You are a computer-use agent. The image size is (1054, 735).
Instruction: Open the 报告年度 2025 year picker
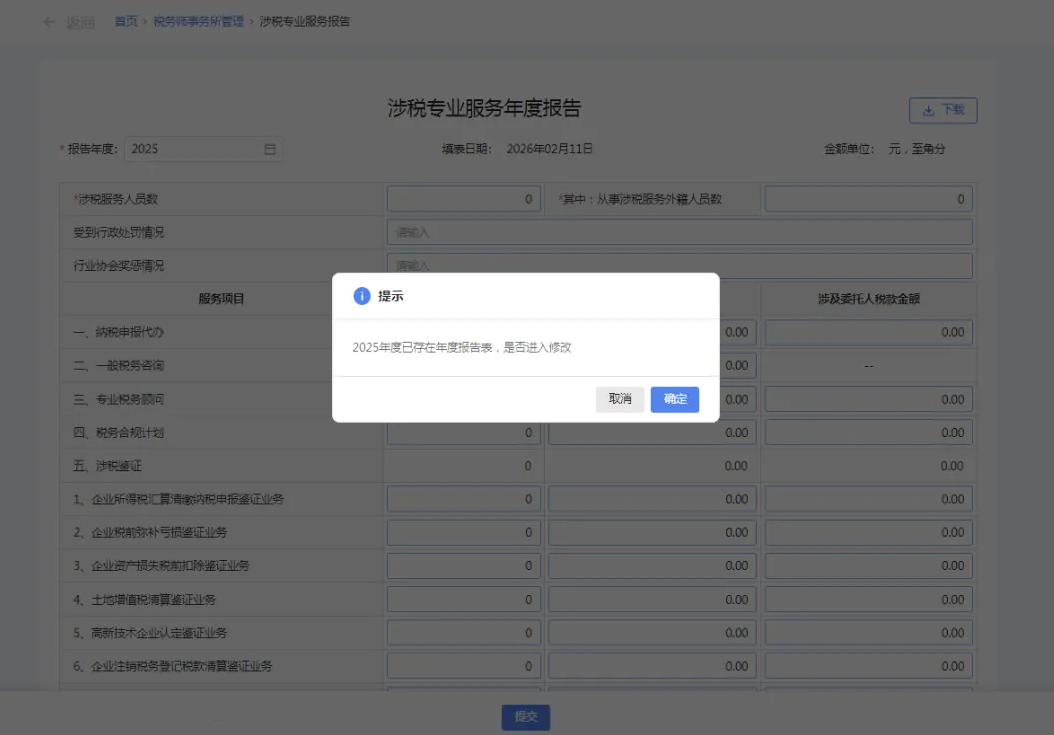pos(195,149)
